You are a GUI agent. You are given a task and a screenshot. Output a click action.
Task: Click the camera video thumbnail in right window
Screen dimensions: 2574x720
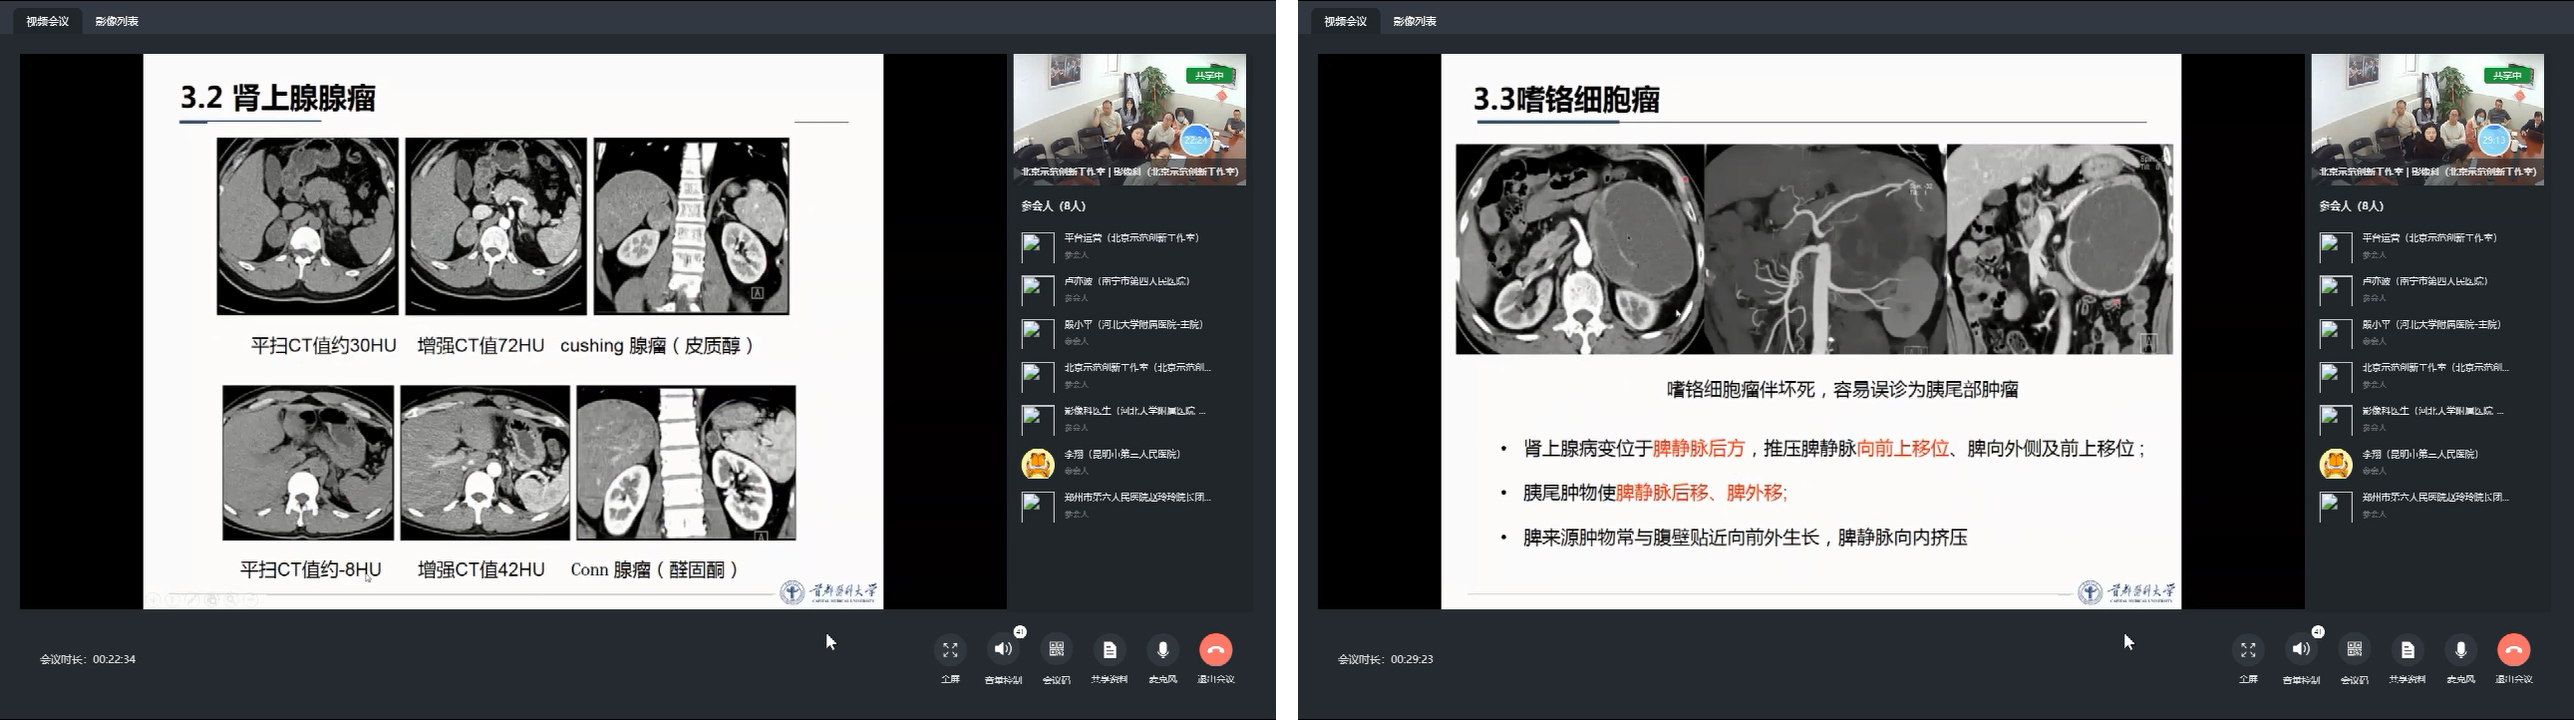tap(2428, 119)
